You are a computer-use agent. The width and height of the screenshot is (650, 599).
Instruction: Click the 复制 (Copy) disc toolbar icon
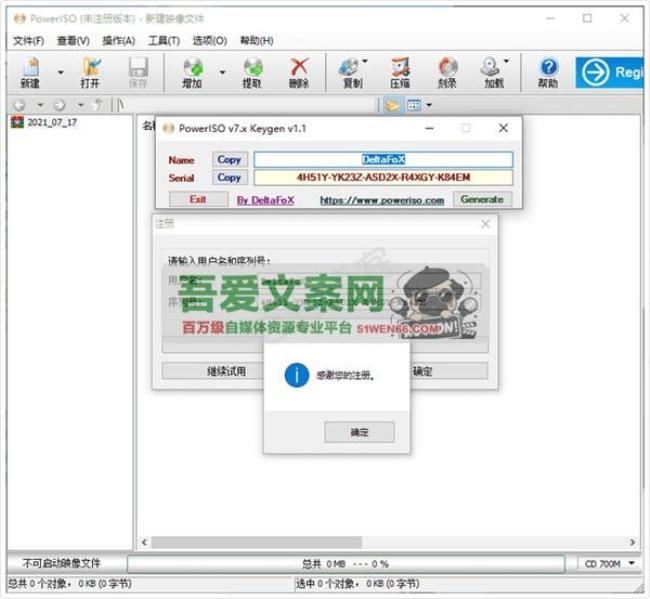click(352, 72)
